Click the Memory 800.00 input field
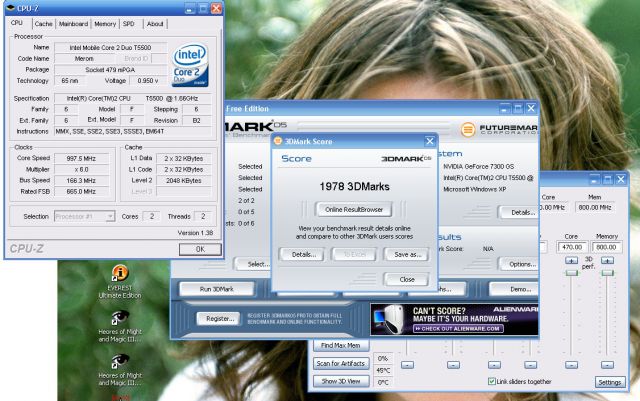 (607, 247)
